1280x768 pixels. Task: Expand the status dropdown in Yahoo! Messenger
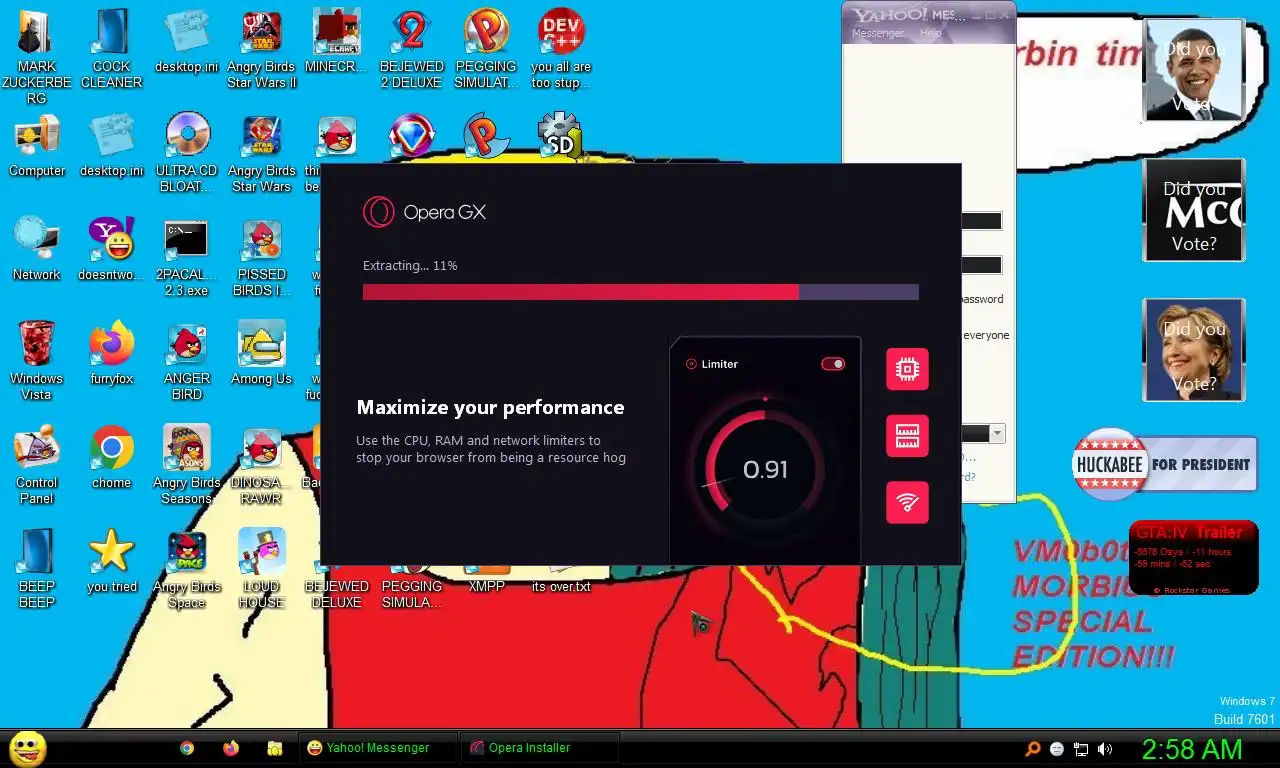point(997,433)
